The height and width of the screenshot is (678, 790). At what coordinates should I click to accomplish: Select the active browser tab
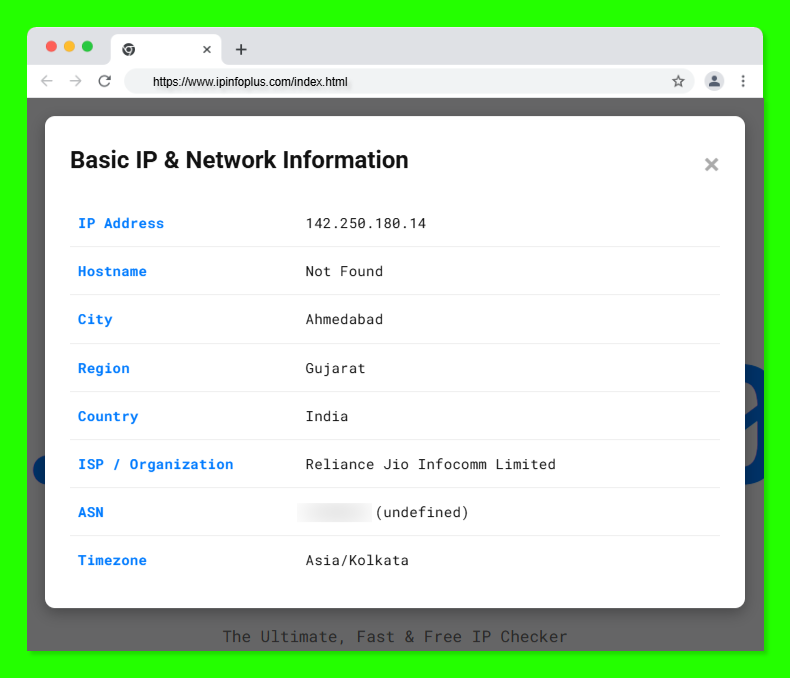tap(166, 49)
